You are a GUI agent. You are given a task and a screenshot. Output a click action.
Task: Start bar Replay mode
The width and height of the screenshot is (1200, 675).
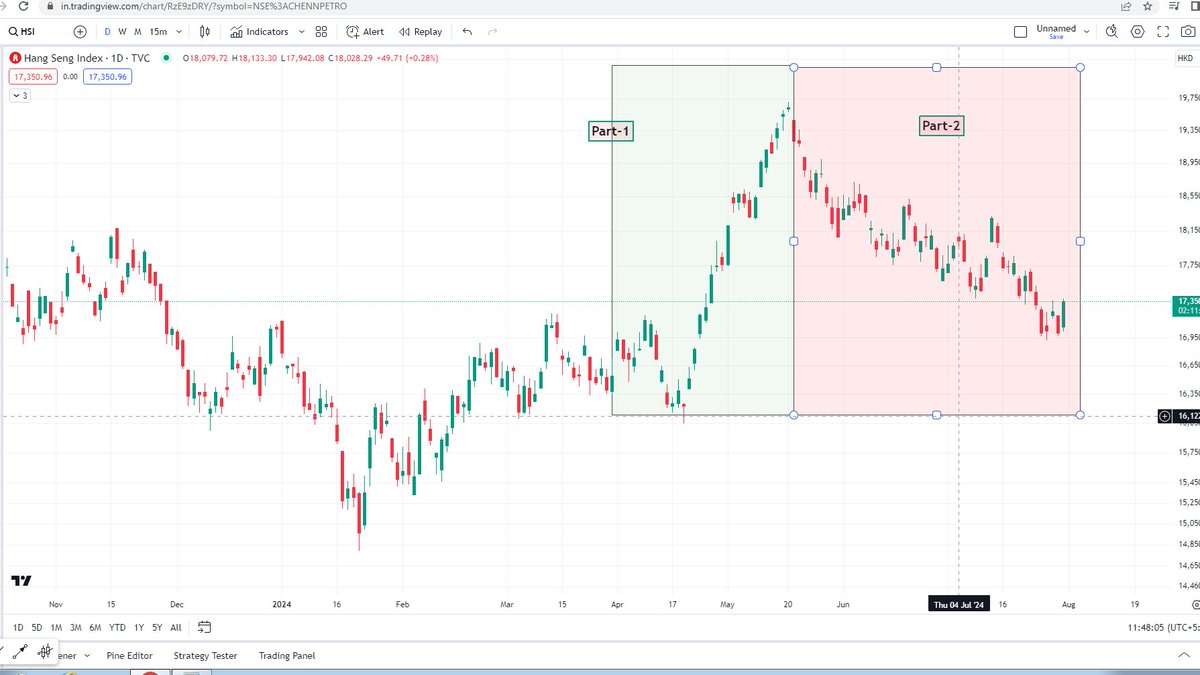[420, 31]
